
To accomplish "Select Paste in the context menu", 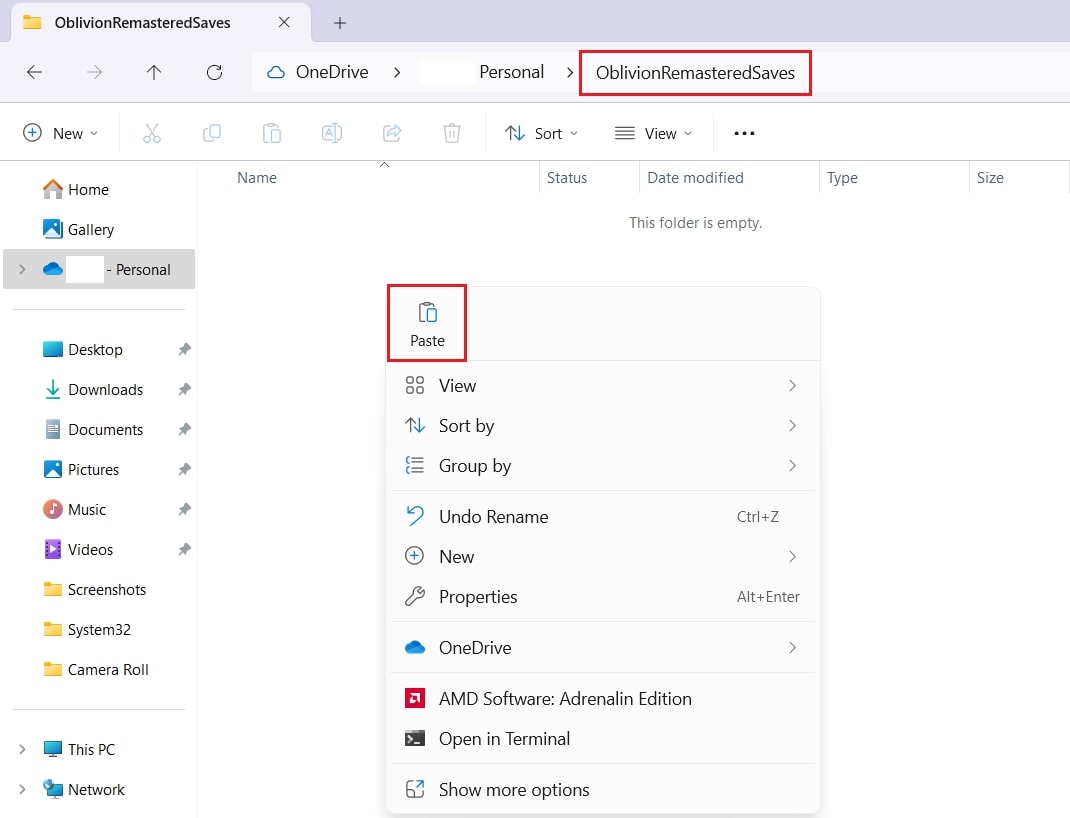I will click(x=427, y=323).
